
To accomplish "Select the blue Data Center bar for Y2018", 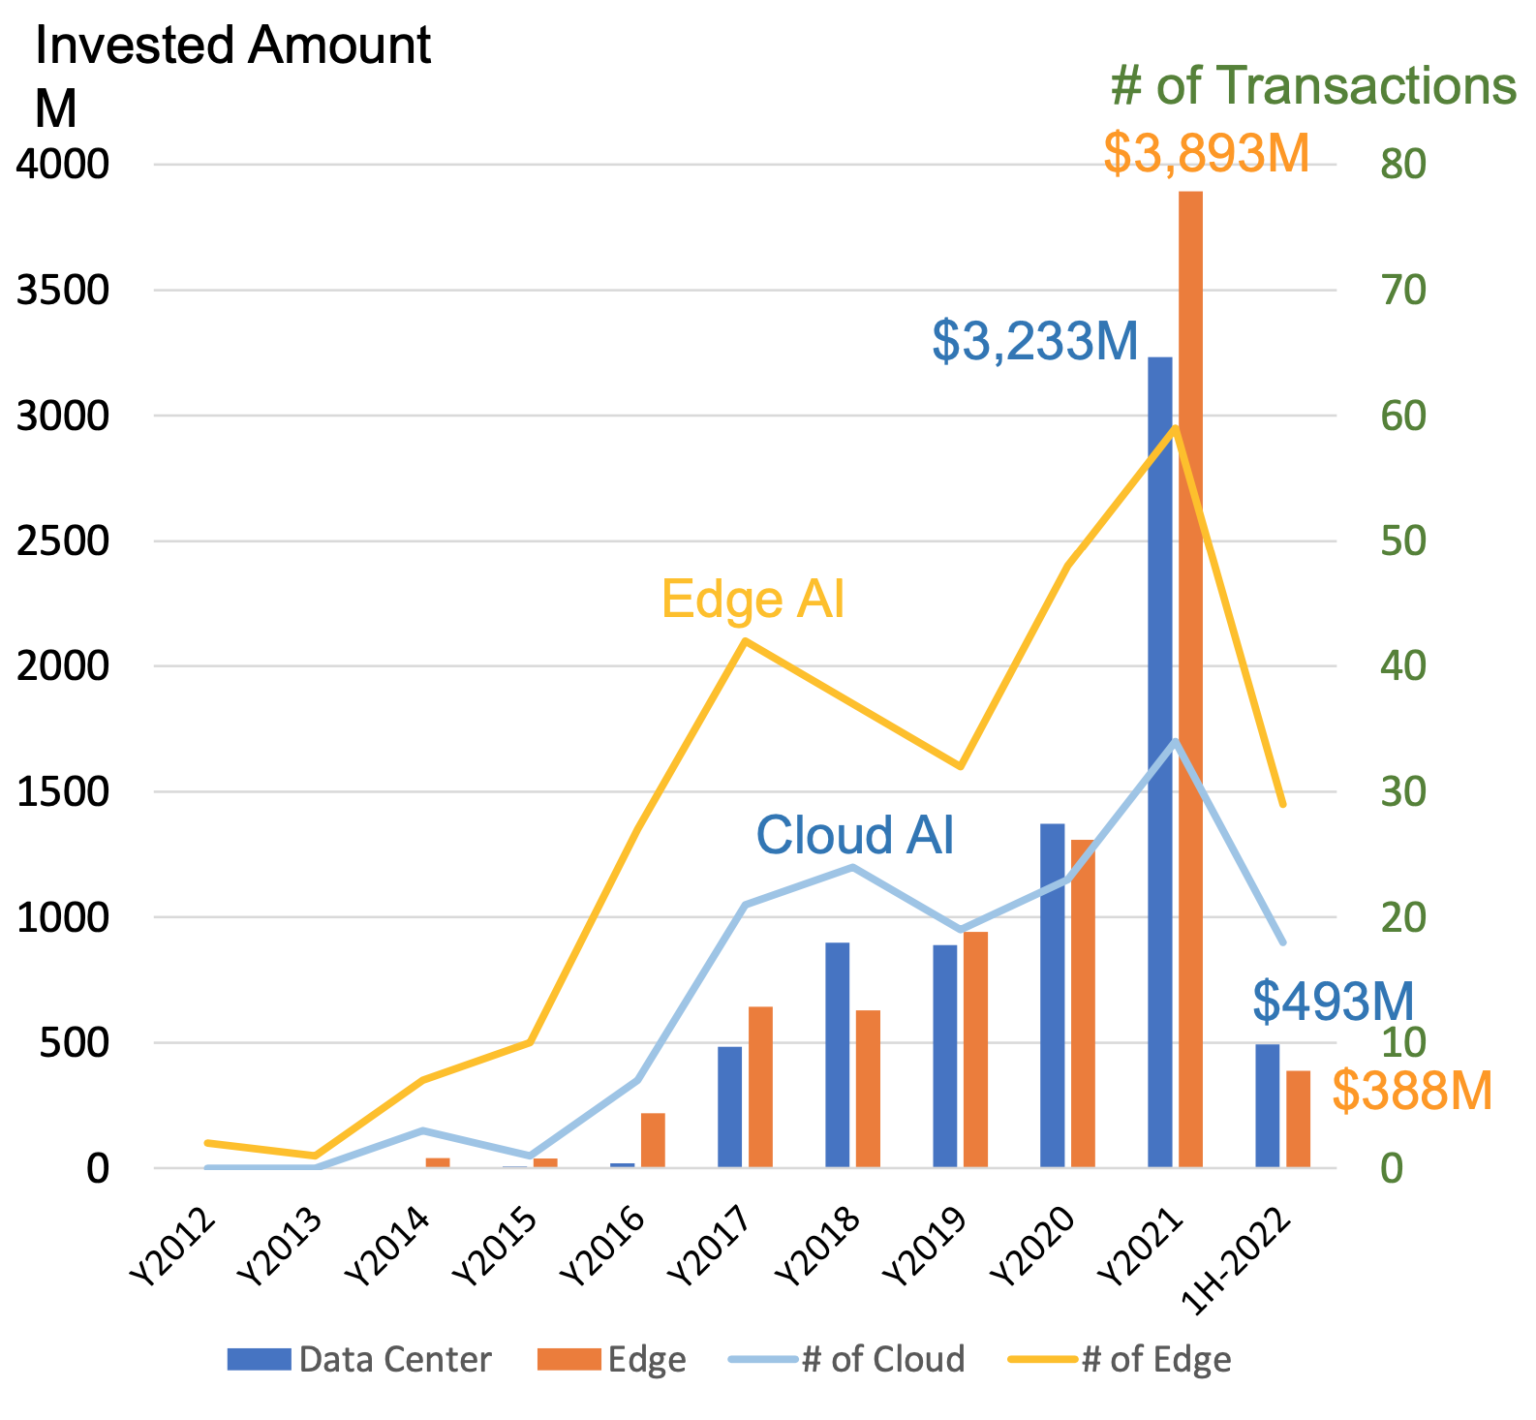I will point(837,1055).
